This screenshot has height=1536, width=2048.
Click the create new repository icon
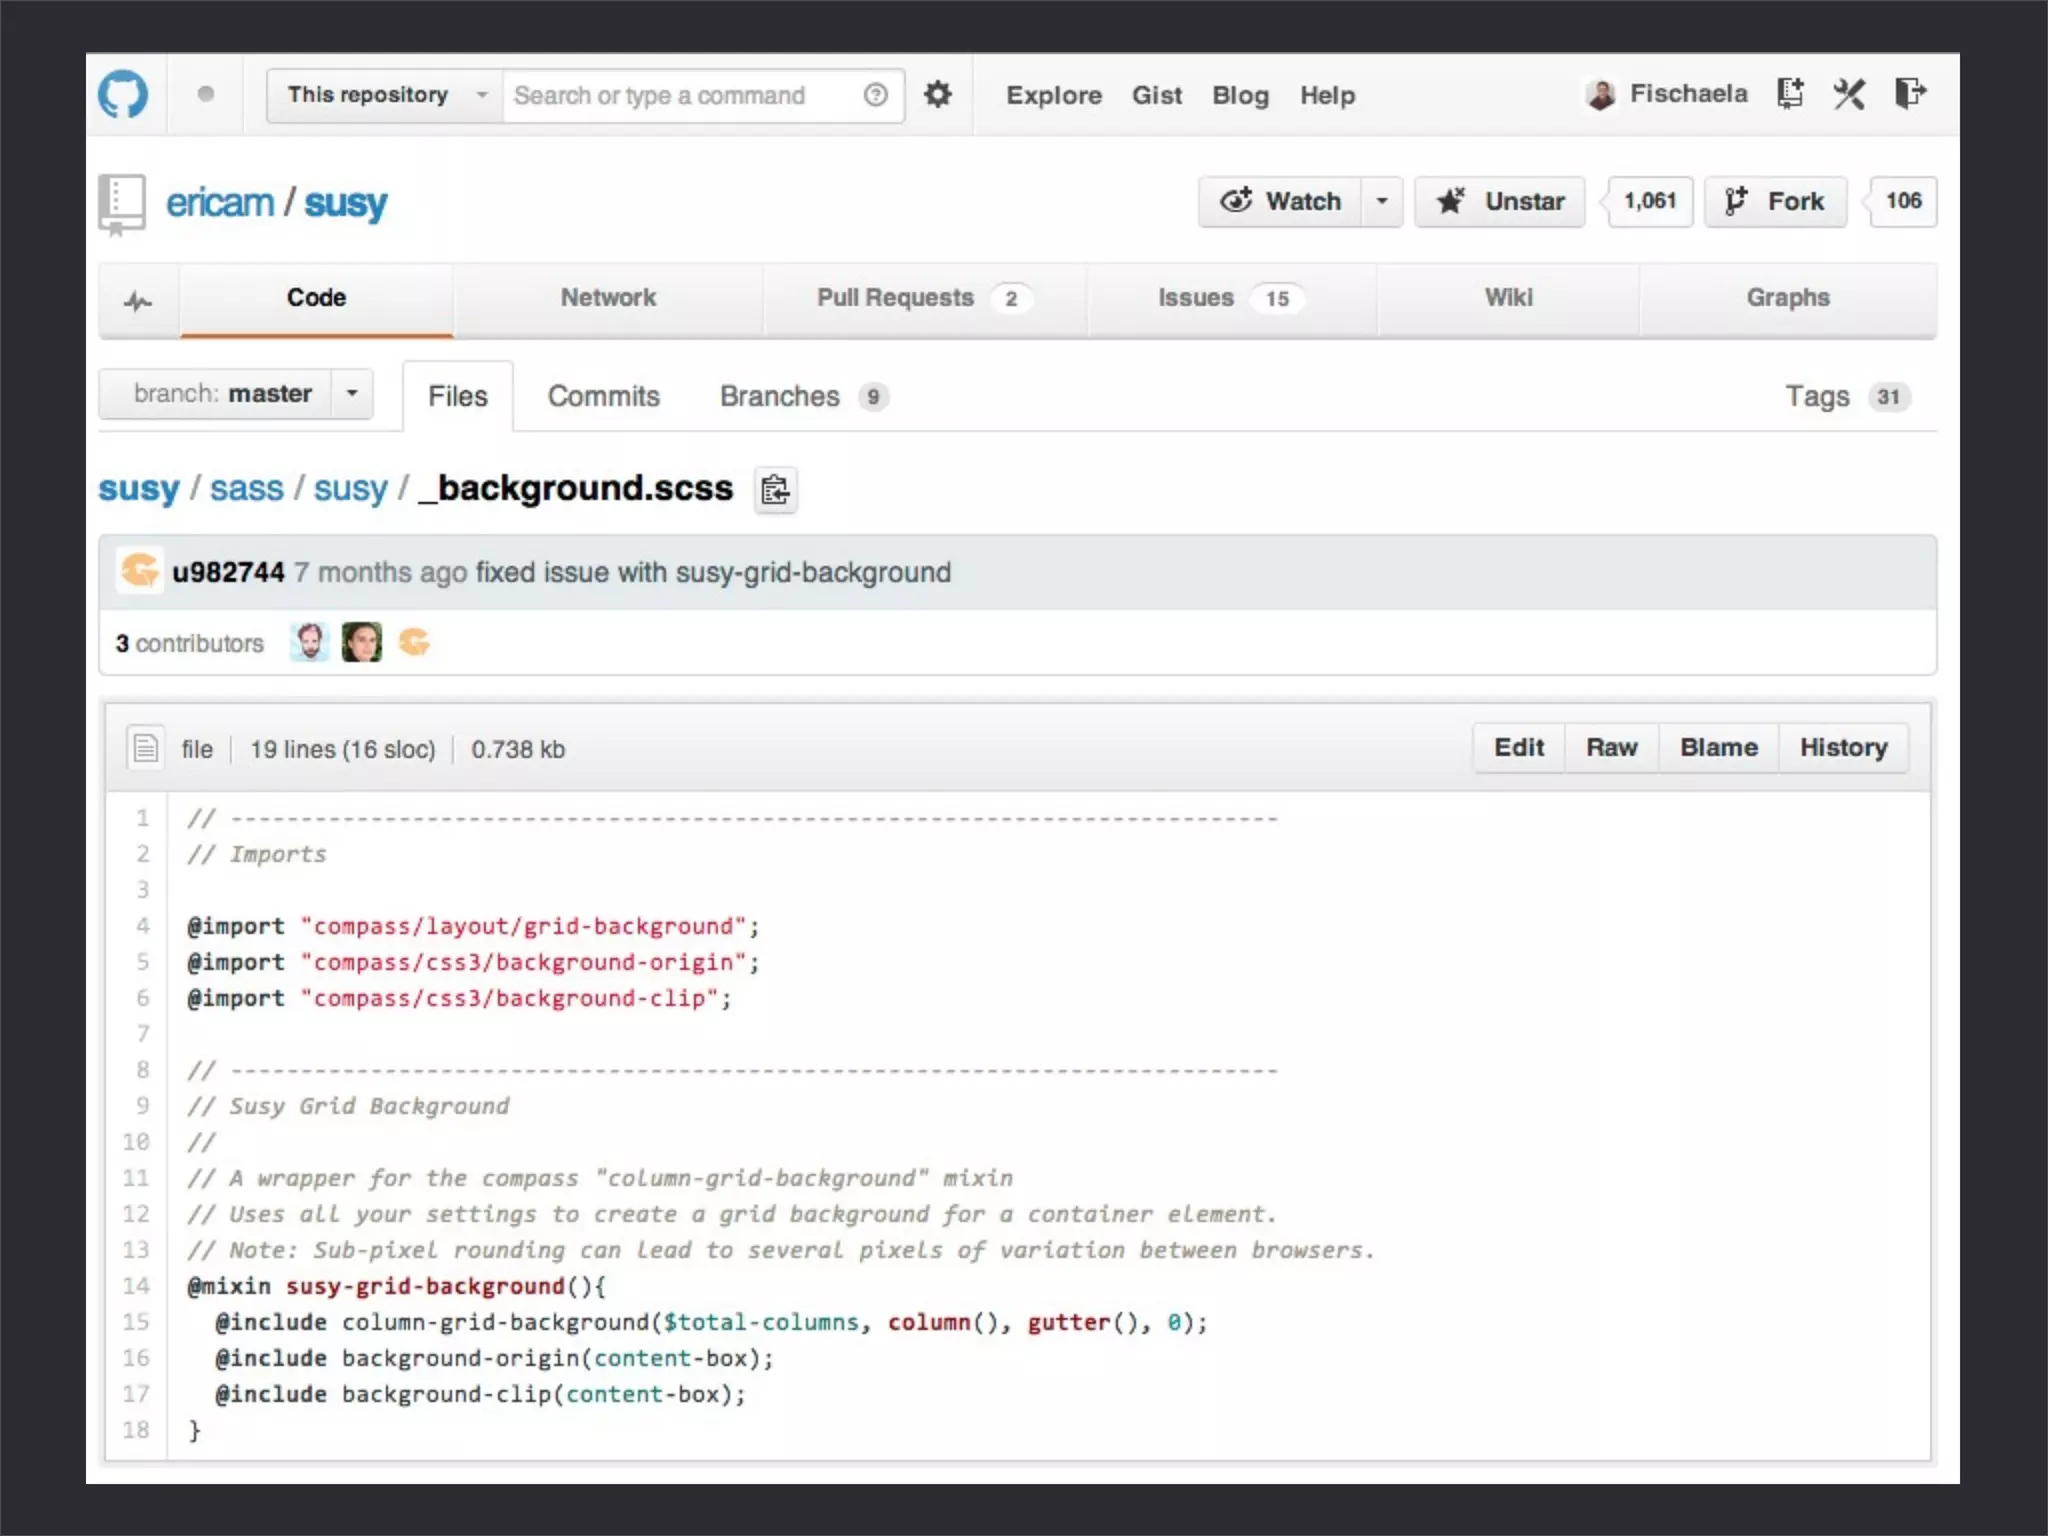(x=1789, y=94)
